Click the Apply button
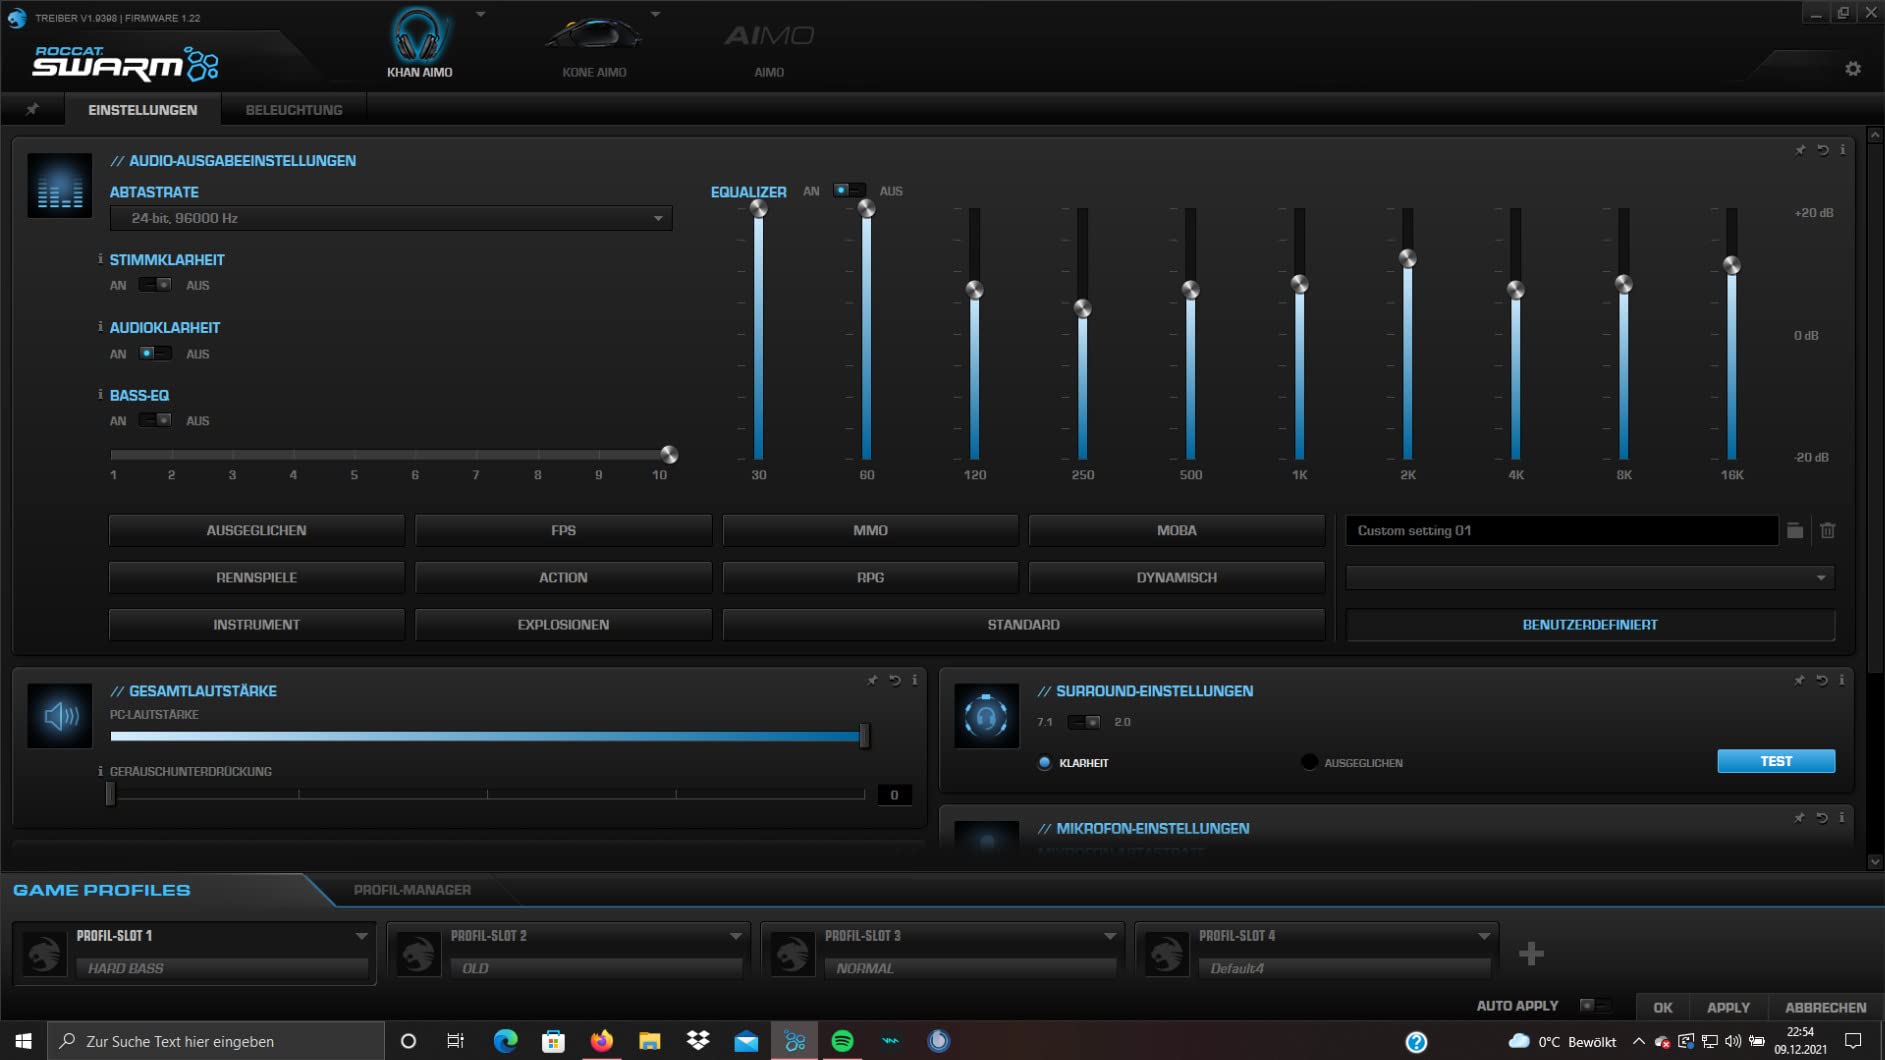Viewport: 1885px width, 1060px height. (x=1728, y=1008)
